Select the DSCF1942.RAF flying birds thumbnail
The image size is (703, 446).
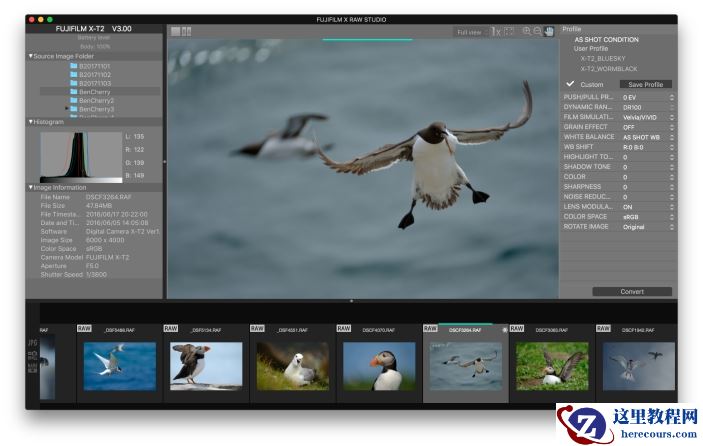point(639,366)
